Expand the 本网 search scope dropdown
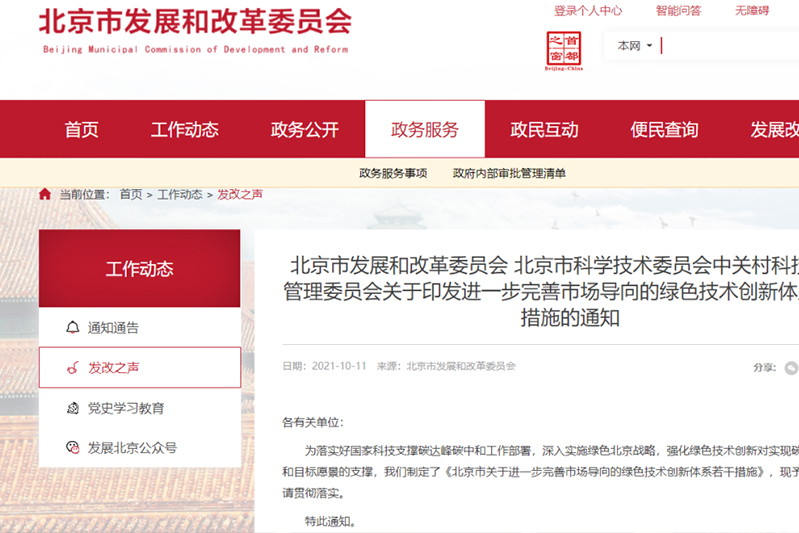The width and height of the screenshot is (799, 533). pyautogui.click(x=634, y=46)
